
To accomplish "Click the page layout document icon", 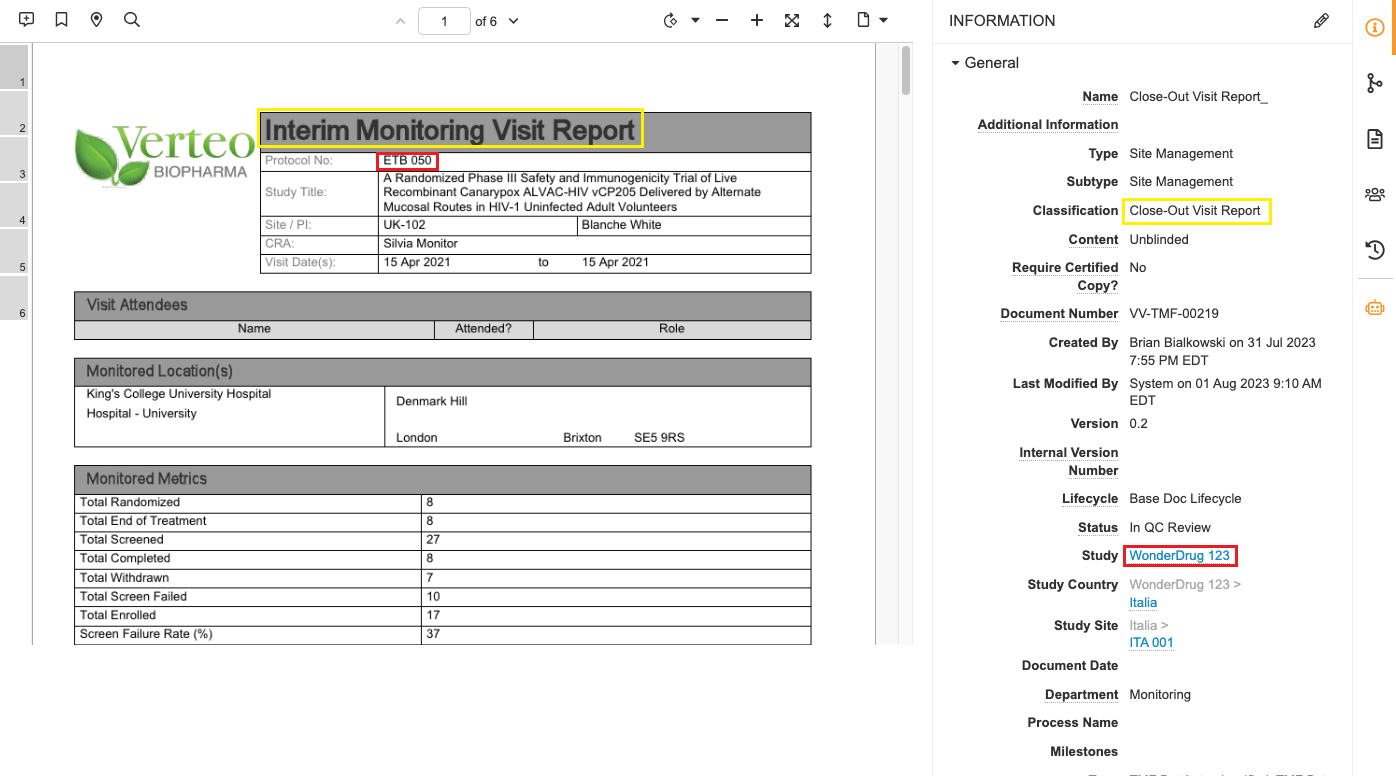I will (x=862, y=20).
